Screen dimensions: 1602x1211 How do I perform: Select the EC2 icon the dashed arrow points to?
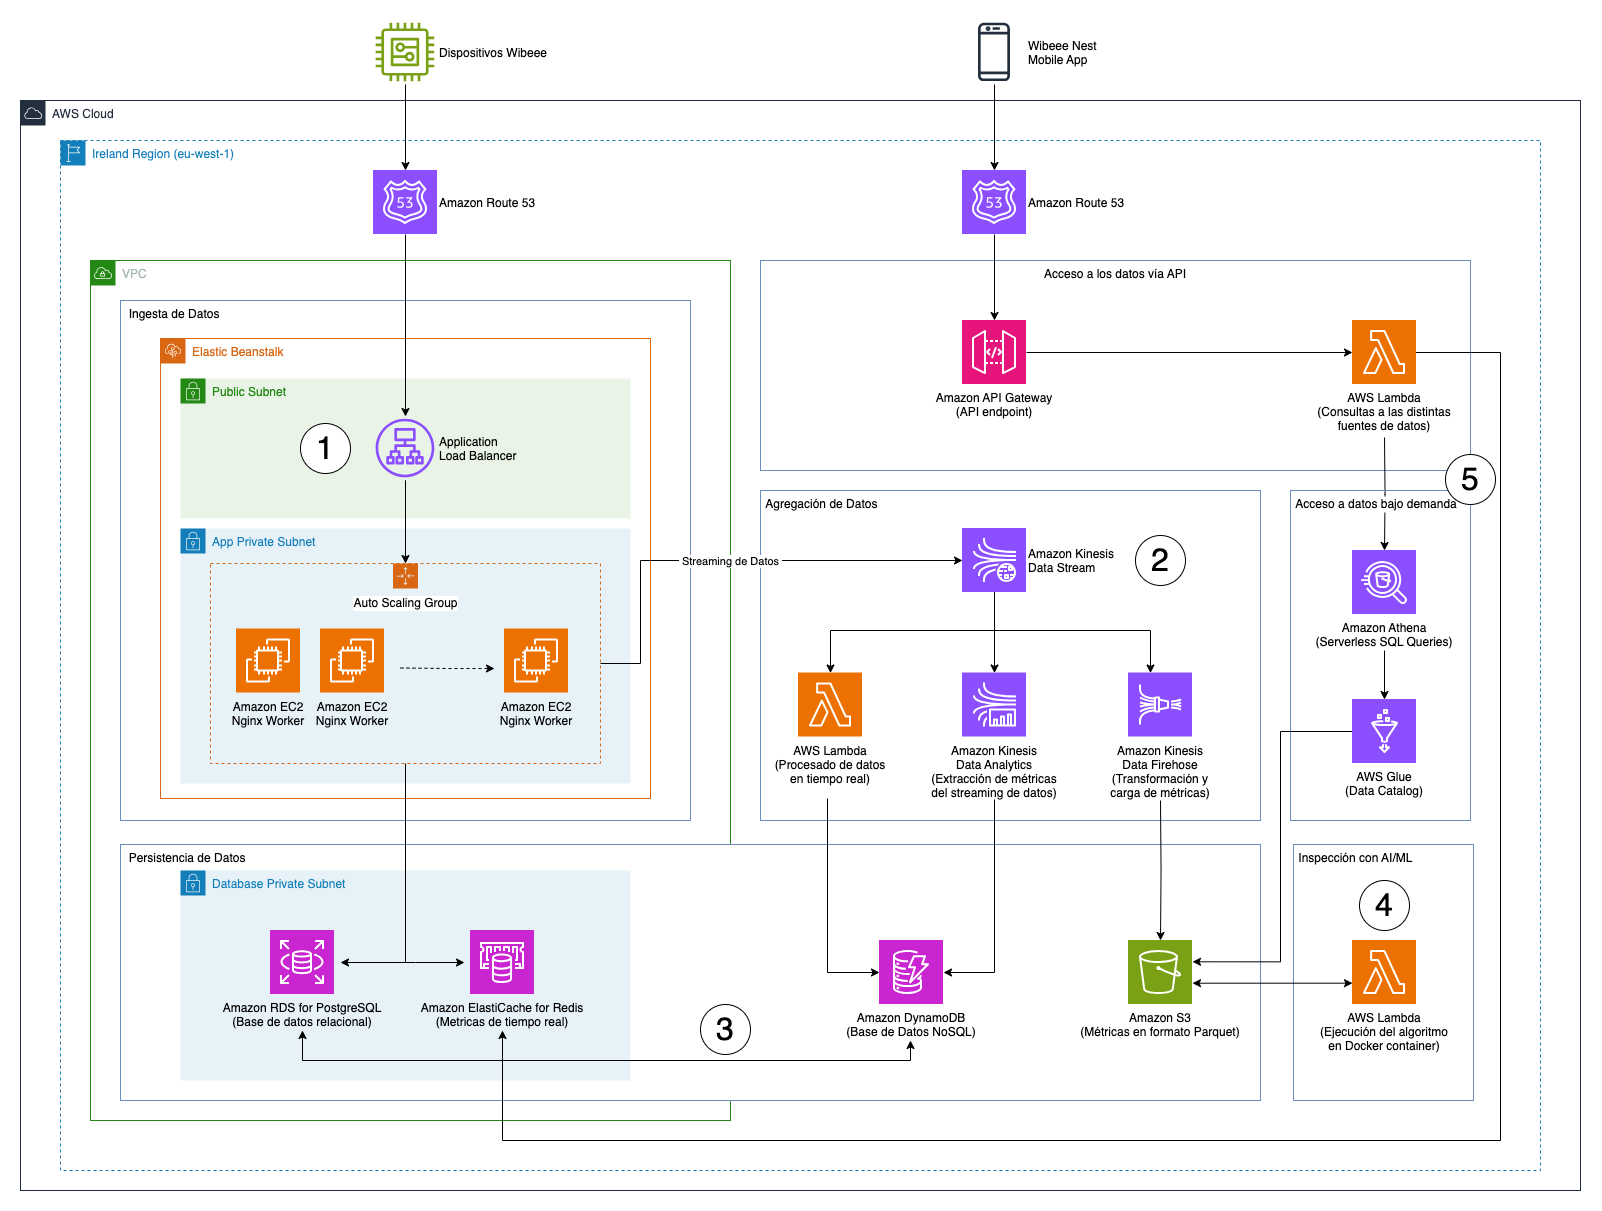536,660
